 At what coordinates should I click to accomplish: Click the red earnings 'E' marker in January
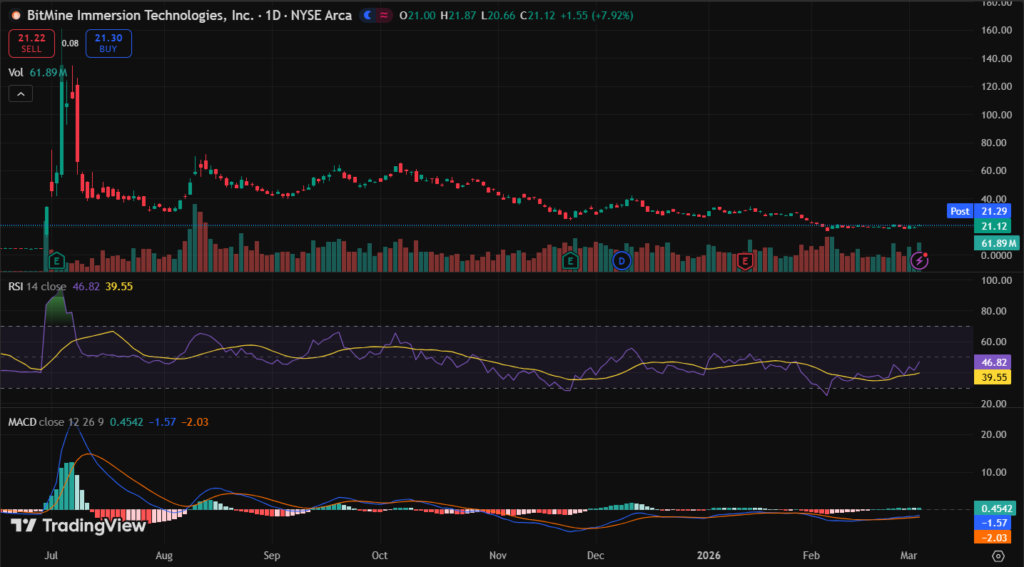coord(745,261)
